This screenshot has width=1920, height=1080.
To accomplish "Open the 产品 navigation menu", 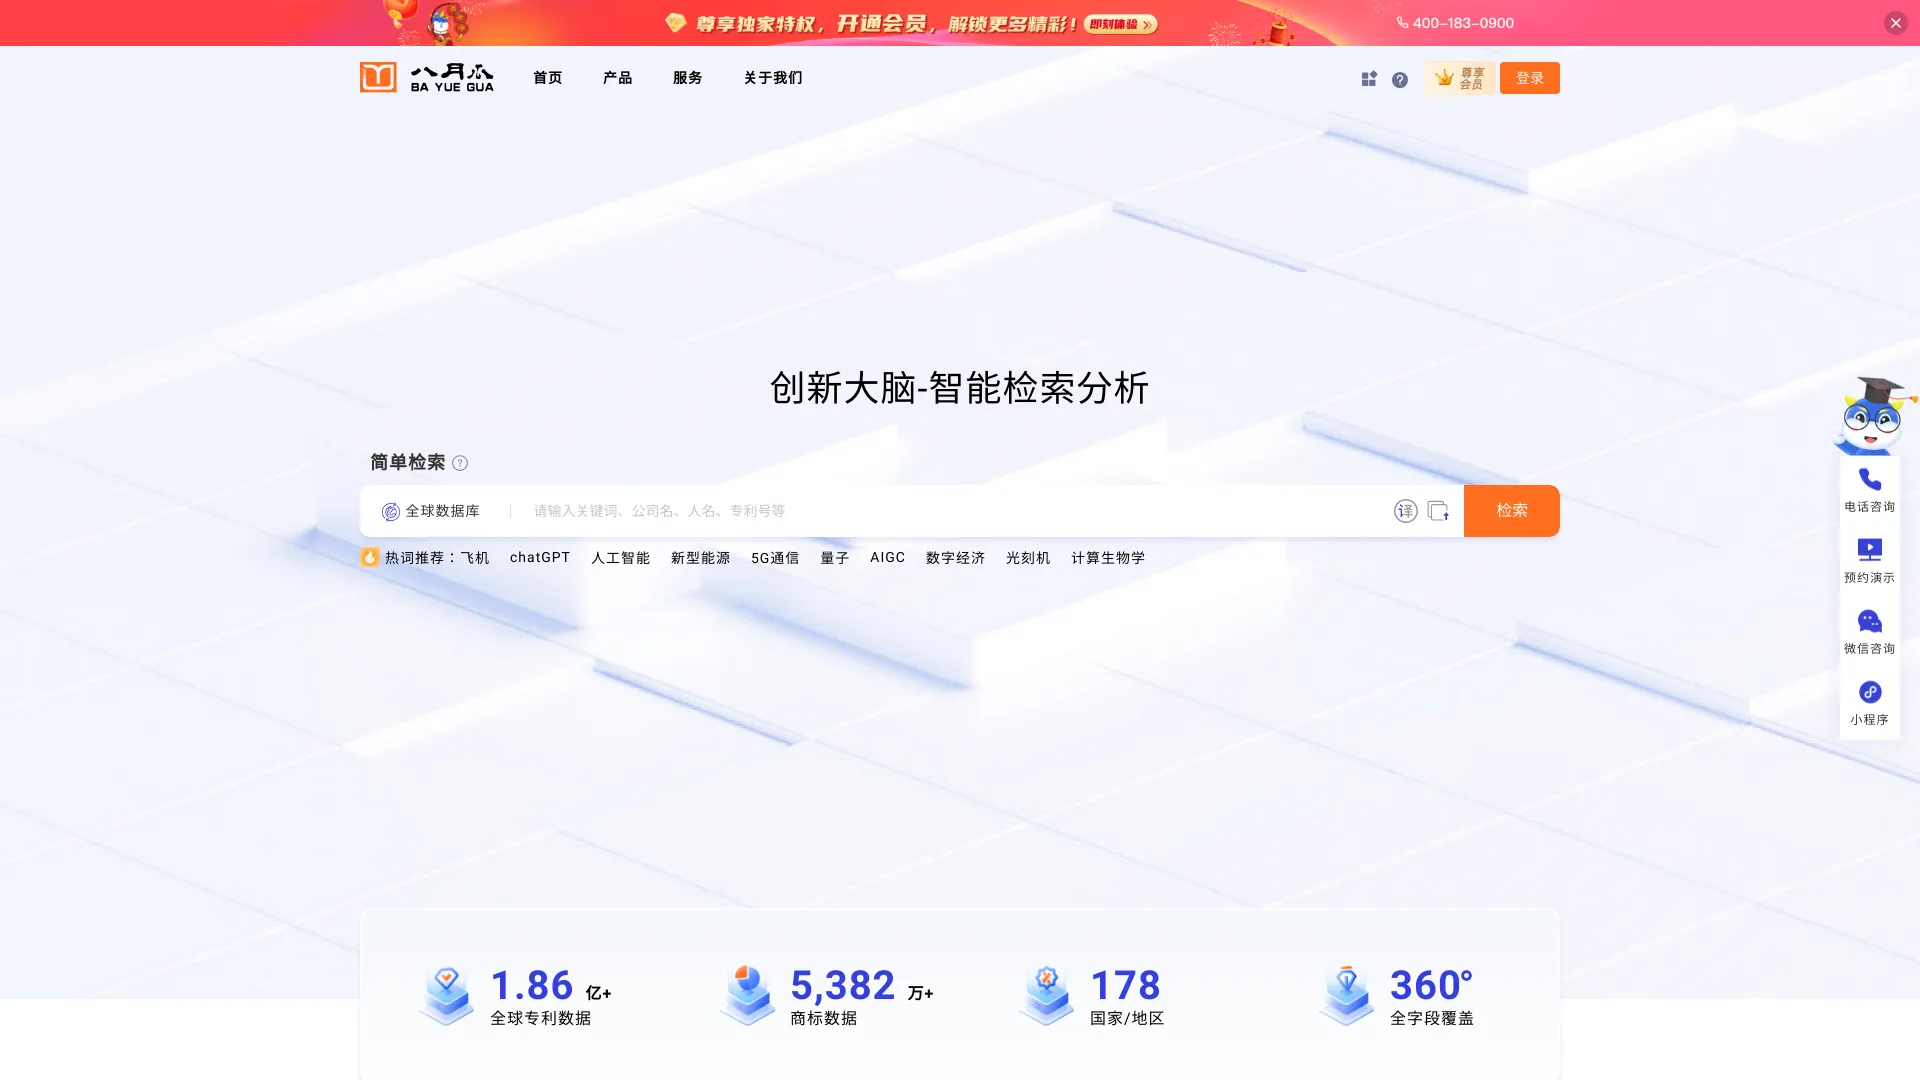I will (617, 77).
